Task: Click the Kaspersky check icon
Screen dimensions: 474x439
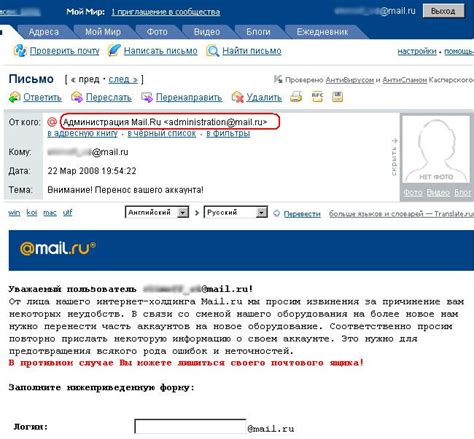Action: click(x=278, y=79)
